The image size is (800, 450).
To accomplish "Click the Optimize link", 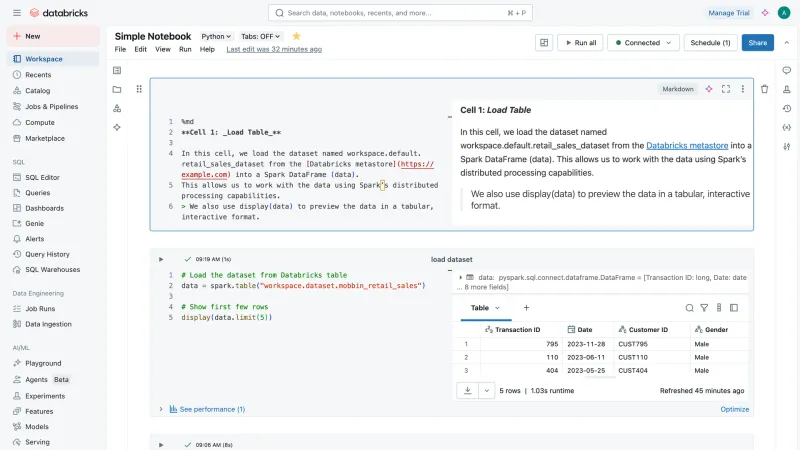I will coord(735,409).
